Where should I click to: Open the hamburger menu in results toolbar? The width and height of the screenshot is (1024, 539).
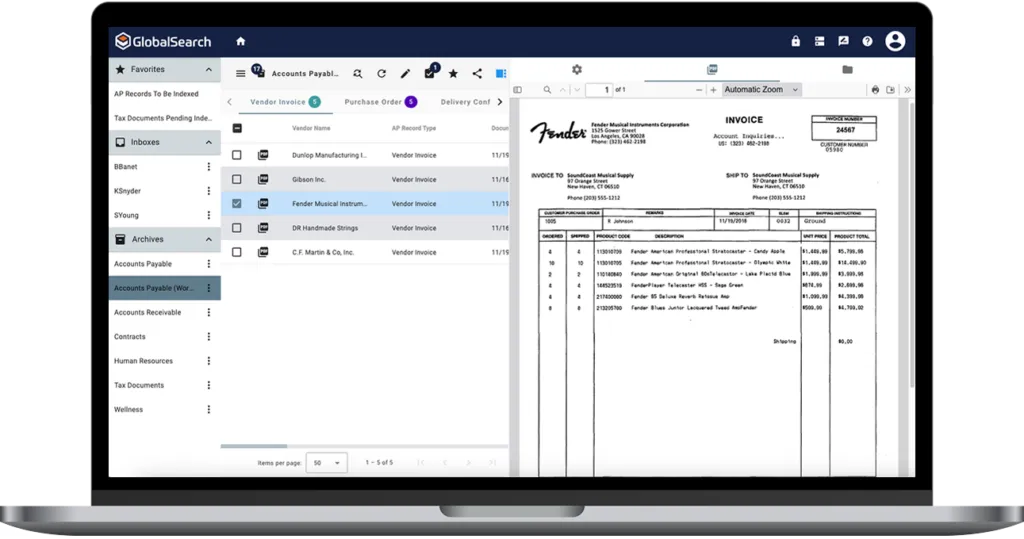tap(240, 74)
